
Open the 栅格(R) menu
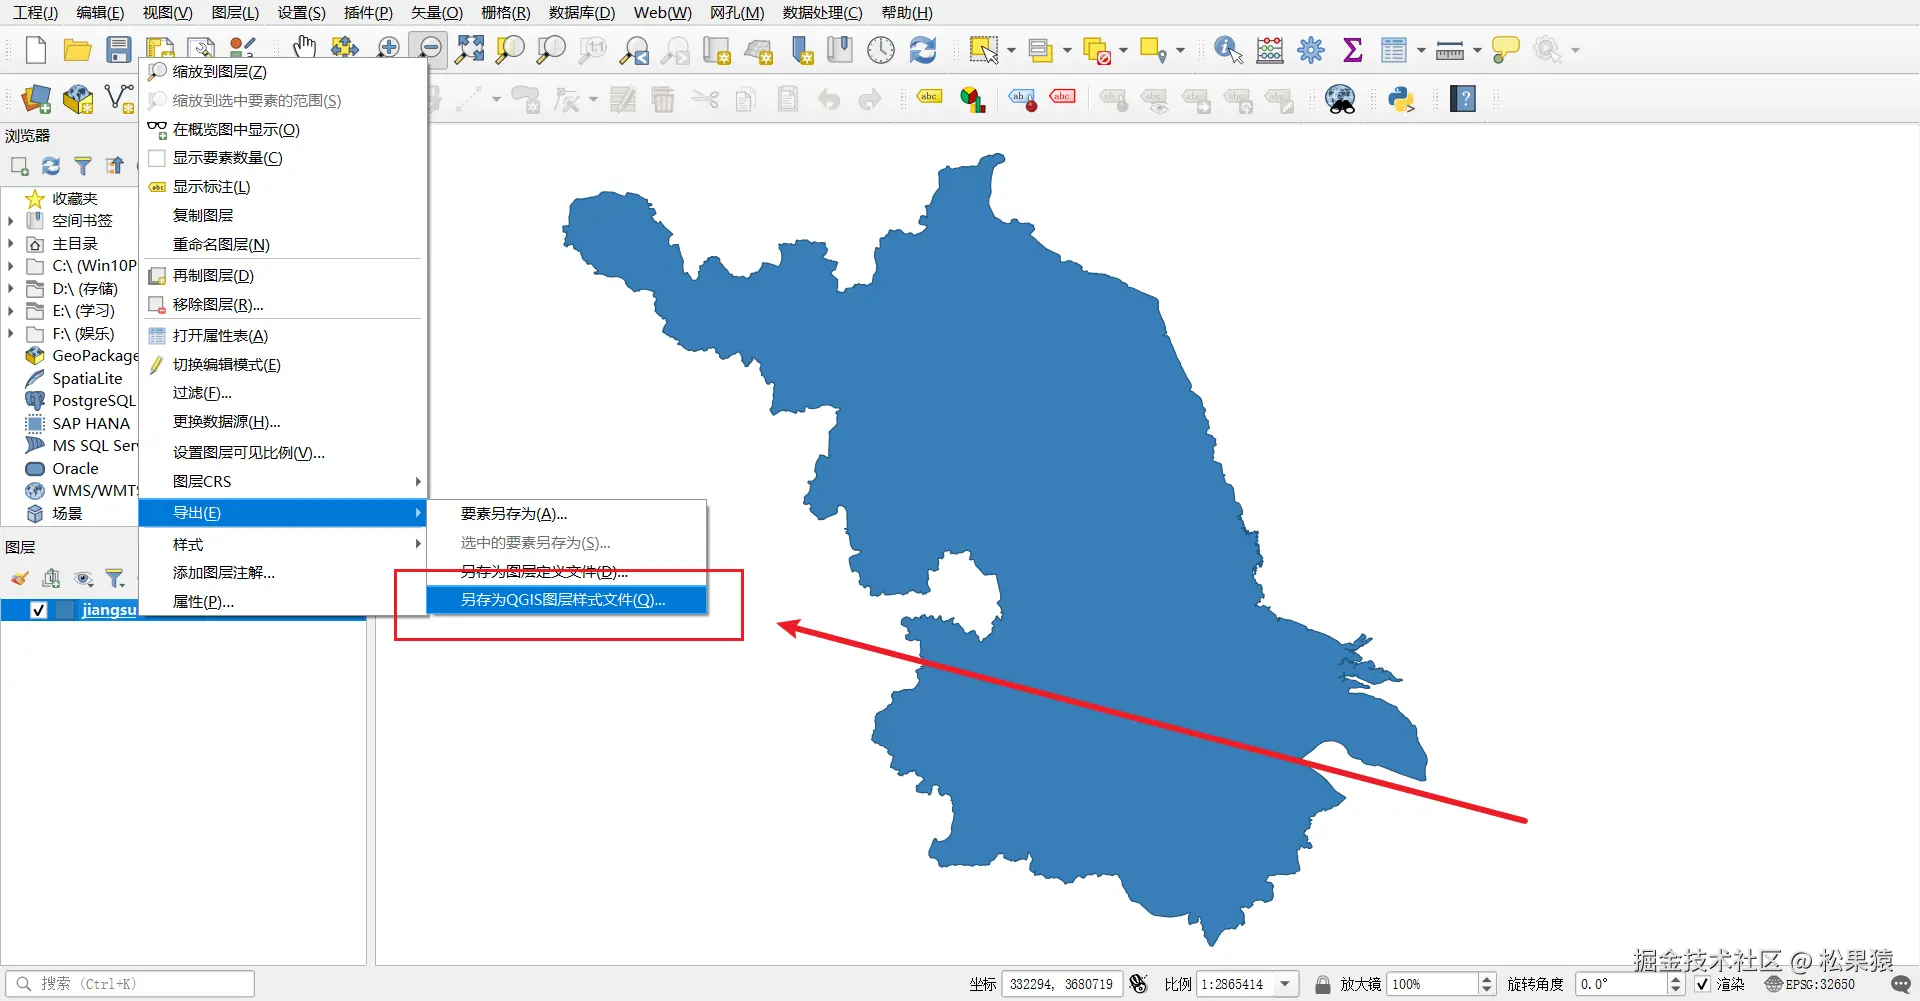click(x=506, y=13)
